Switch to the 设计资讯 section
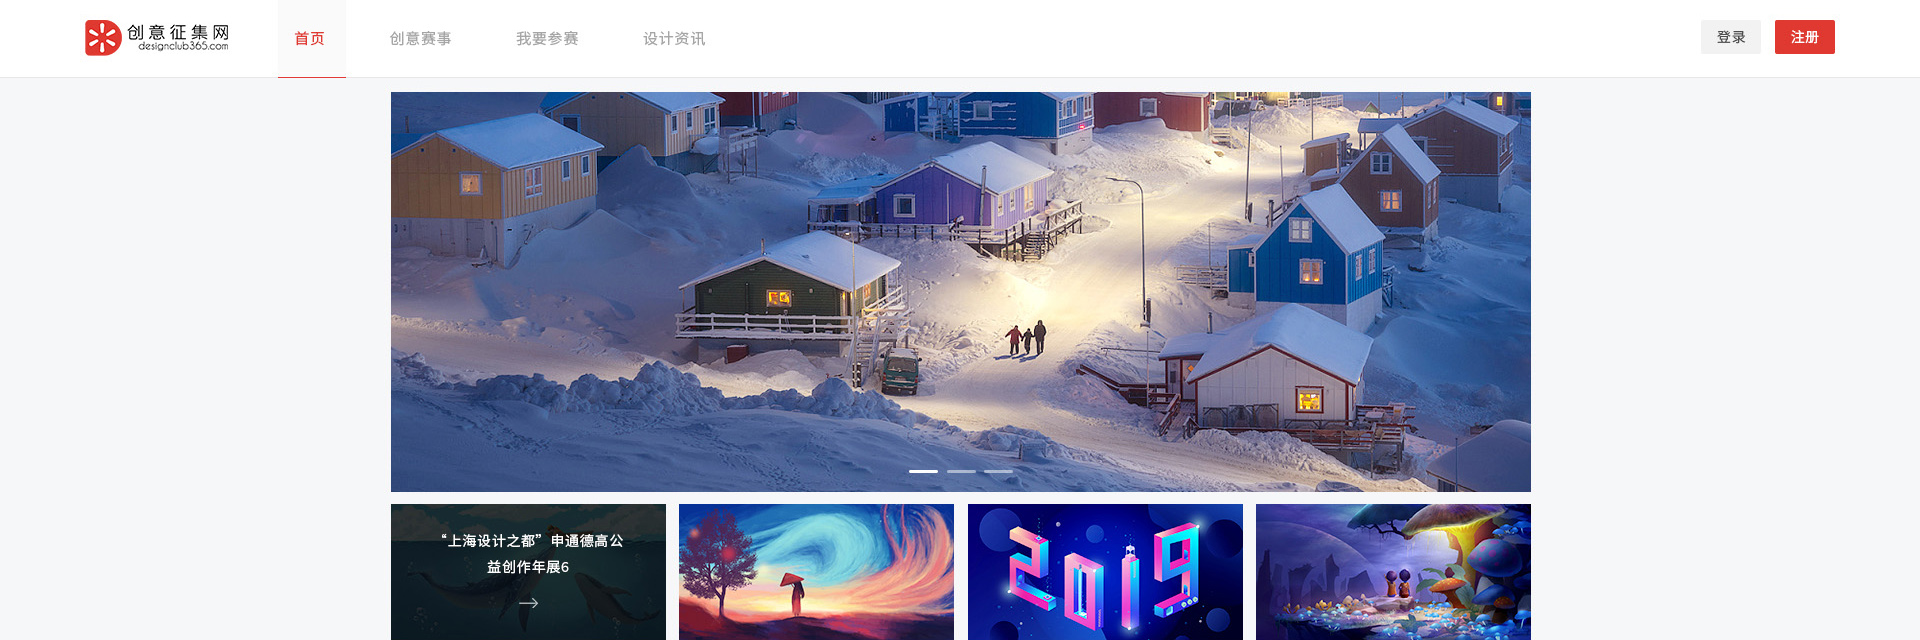 (x=674, y=38)
